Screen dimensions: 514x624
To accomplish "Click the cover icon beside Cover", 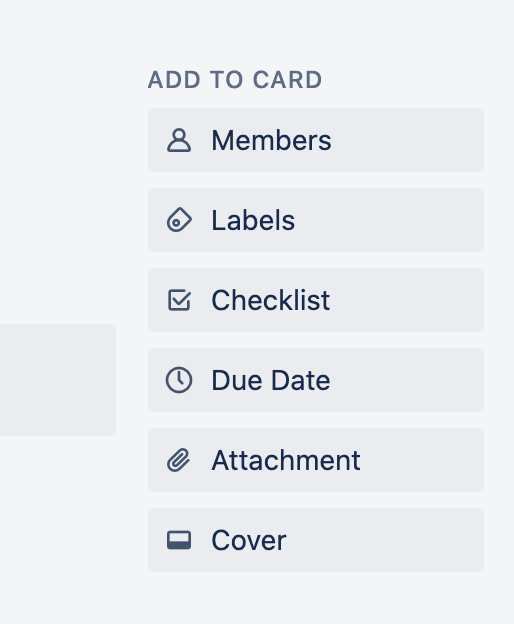I will [x=179, y=540].
